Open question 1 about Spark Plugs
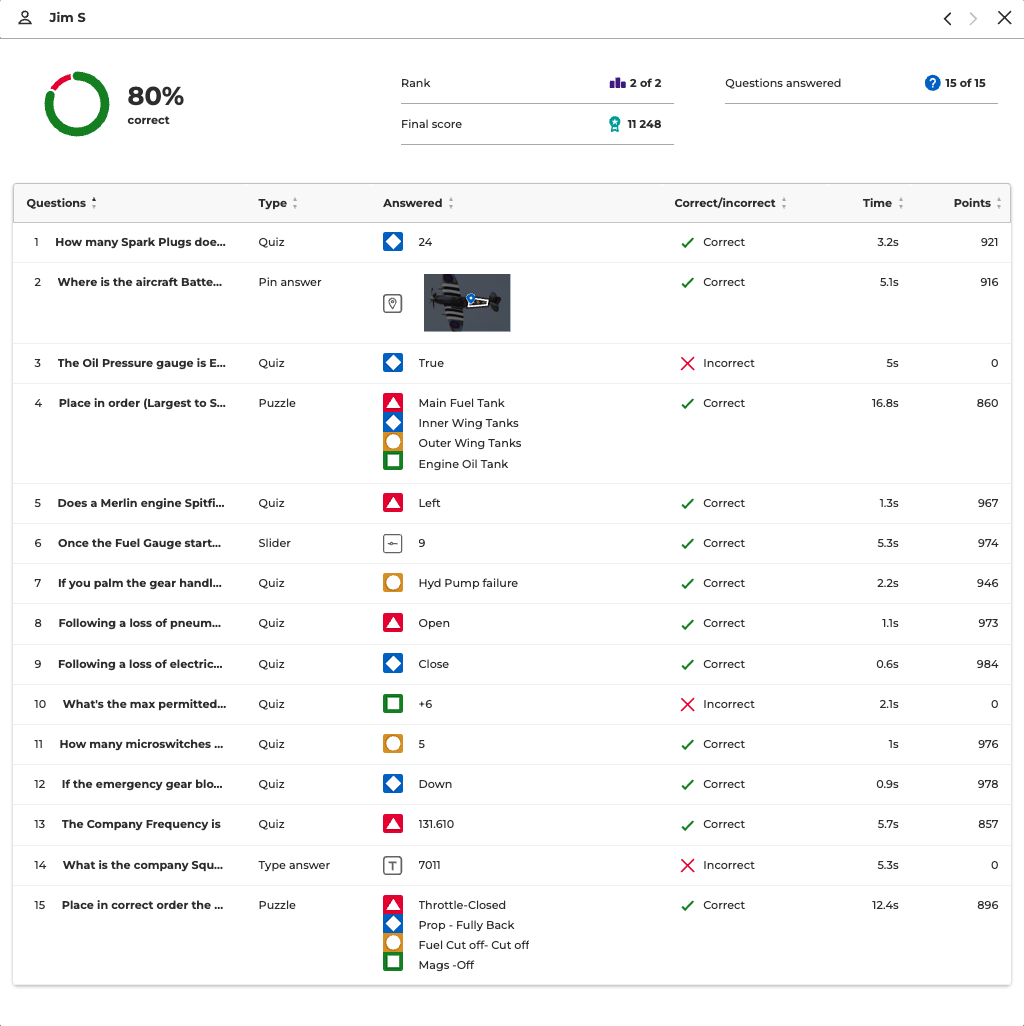This screenshot has width=1024, height=1026. click(140, 242)
